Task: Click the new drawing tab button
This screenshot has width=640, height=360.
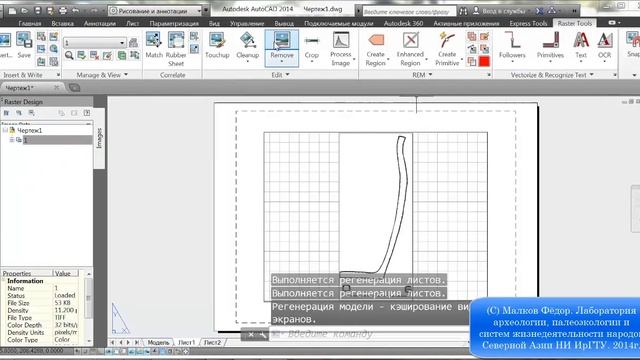Action: tap(75, 87)
